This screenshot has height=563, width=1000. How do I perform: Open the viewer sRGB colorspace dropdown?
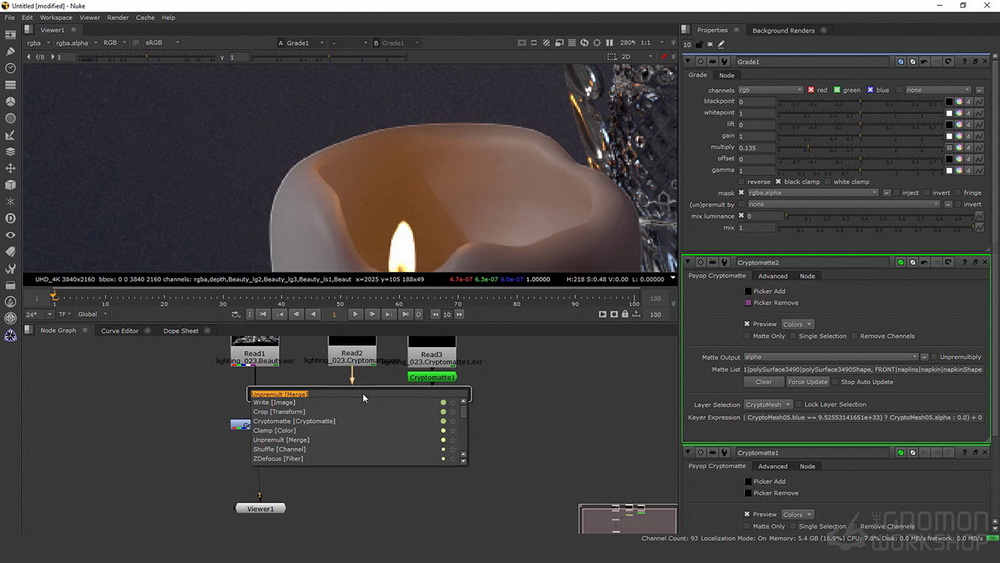pos(162,43)
